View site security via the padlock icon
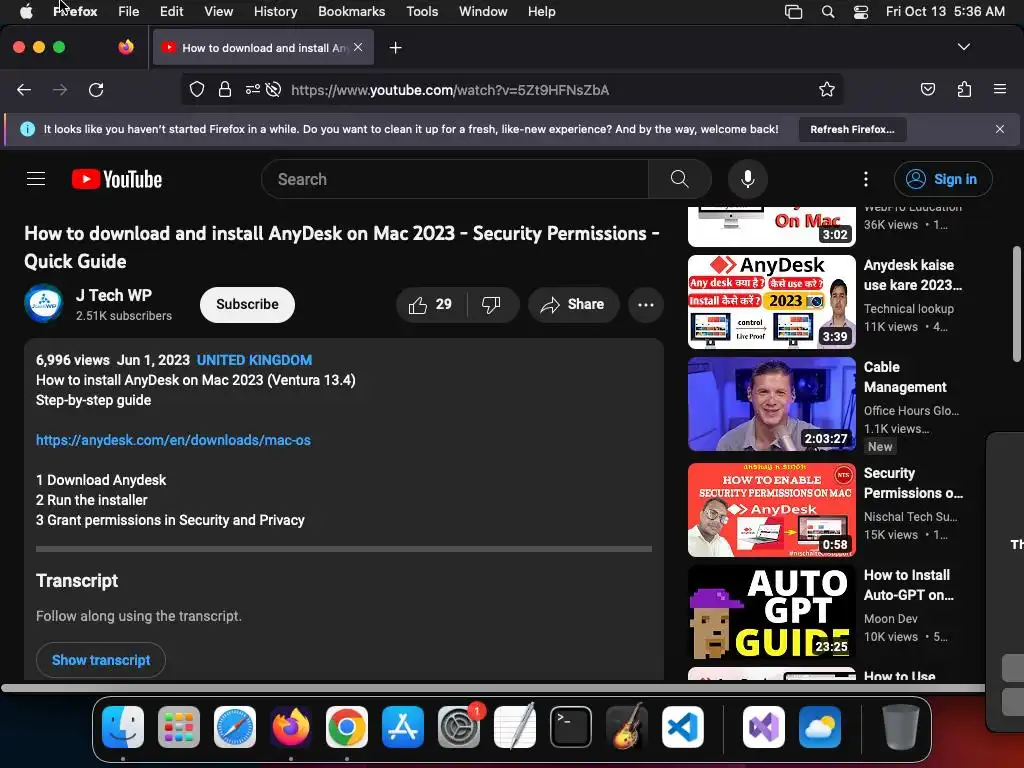 225,89
